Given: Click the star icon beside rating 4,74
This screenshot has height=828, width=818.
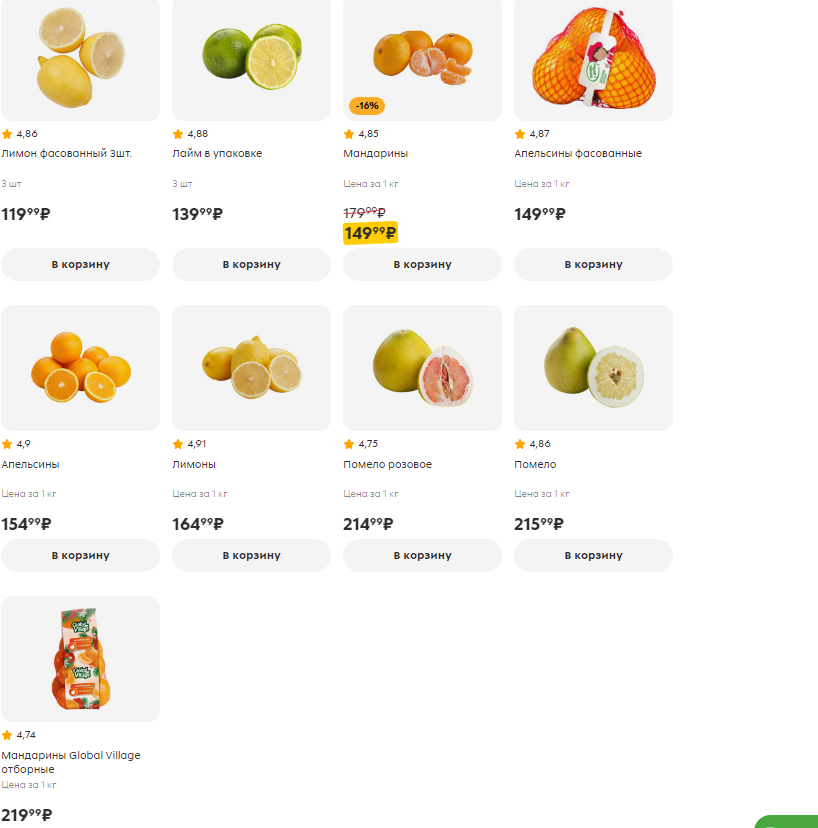Looking at the screenshot, I should tap(7, 735).
